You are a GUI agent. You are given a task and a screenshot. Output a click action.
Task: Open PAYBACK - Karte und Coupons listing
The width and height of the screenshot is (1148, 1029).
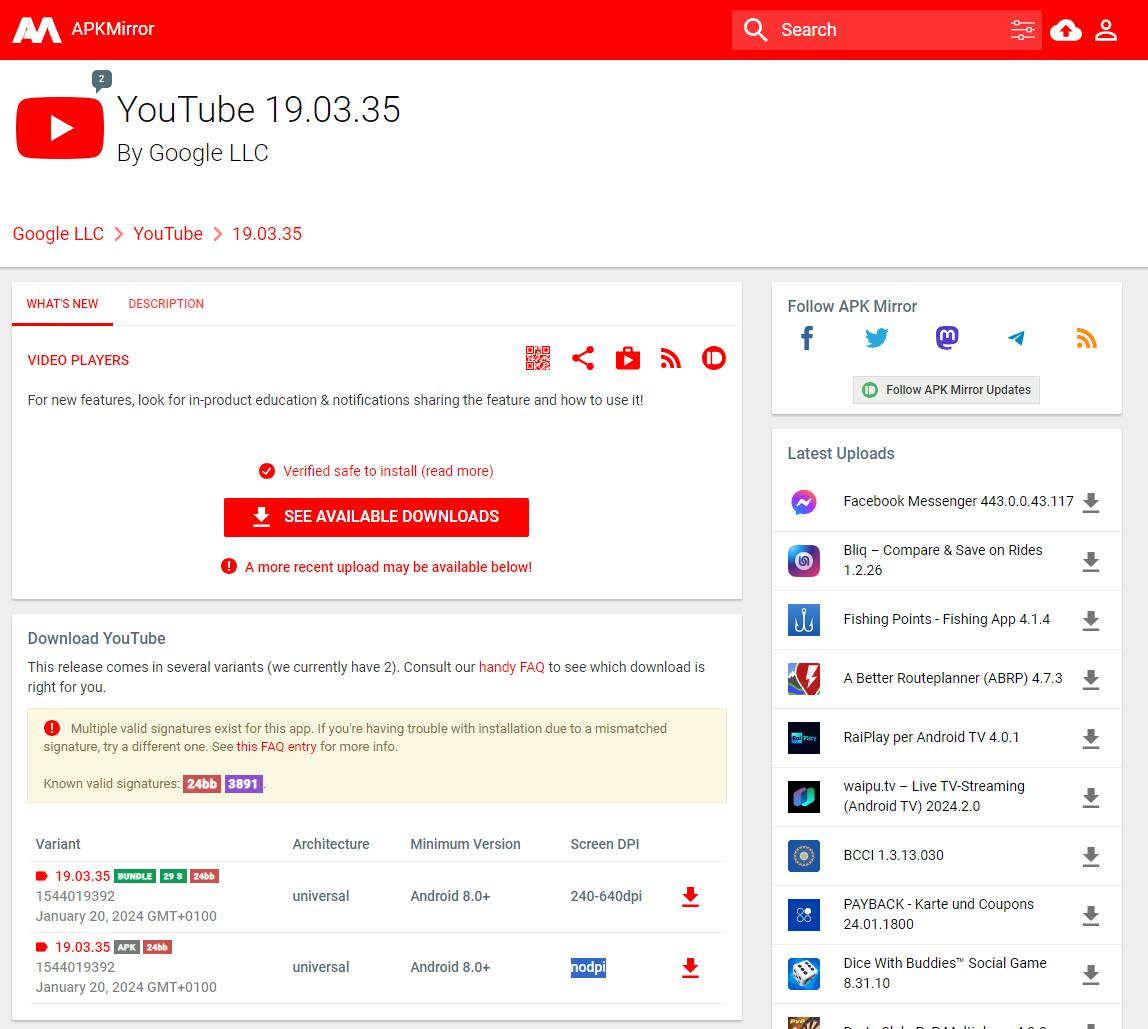(x=939, y=914)
